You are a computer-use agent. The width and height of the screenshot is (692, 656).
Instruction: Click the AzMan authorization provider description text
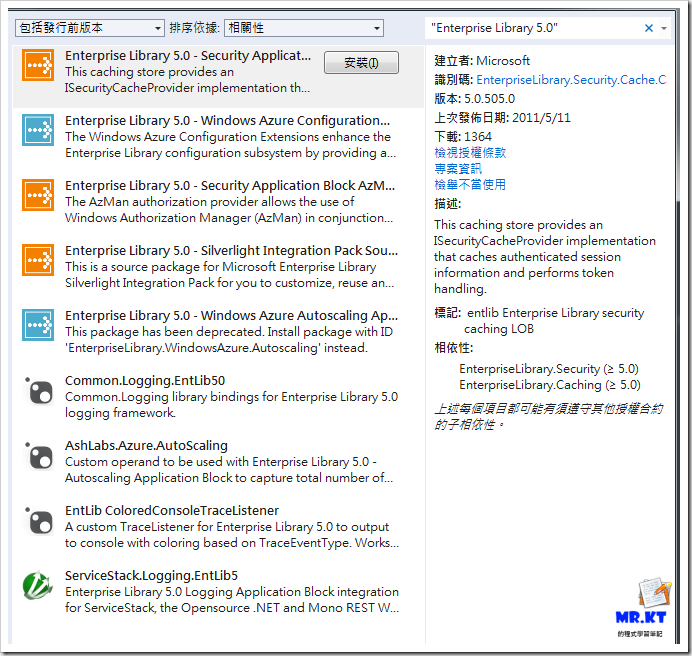[x=229, y=210]
